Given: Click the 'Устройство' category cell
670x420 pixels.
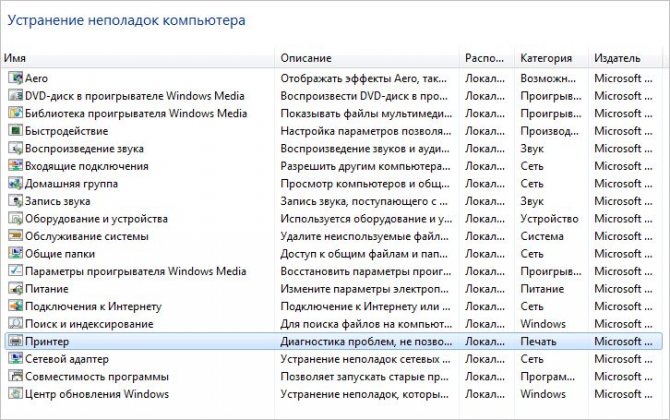Looking at the screenshot, I should (x=549, y=218).
